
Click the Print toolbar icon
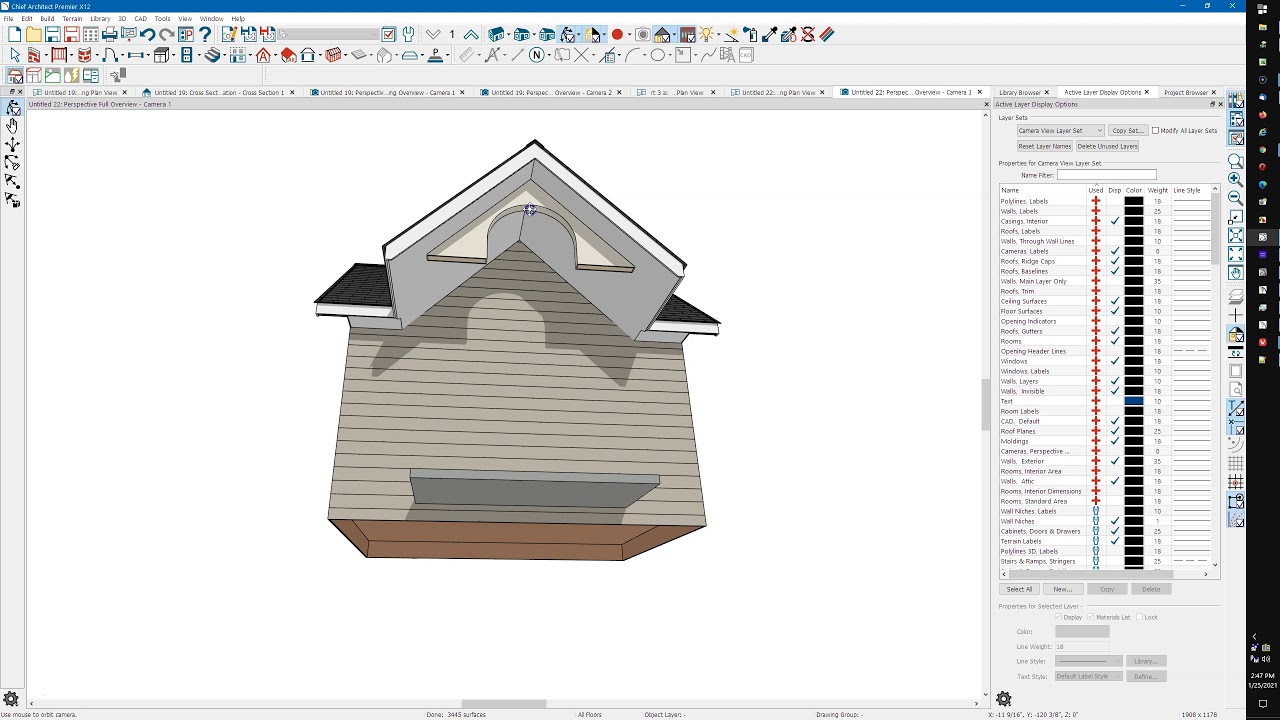pyautogui.click(x=110, y=35)
